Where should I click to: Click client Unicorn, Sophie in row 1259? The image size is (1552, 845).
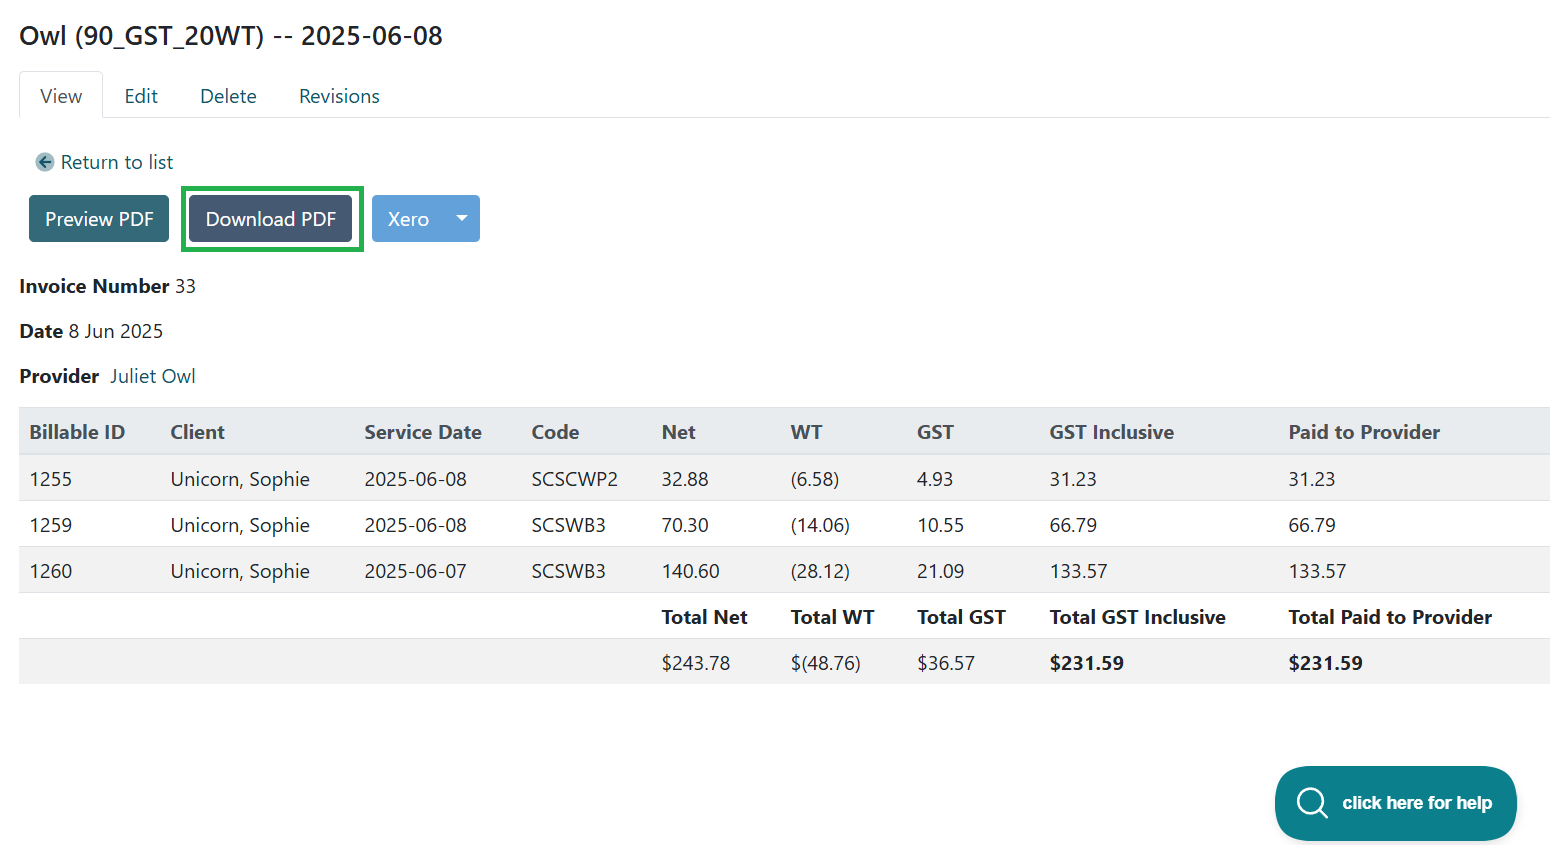[x=240, y=525]
